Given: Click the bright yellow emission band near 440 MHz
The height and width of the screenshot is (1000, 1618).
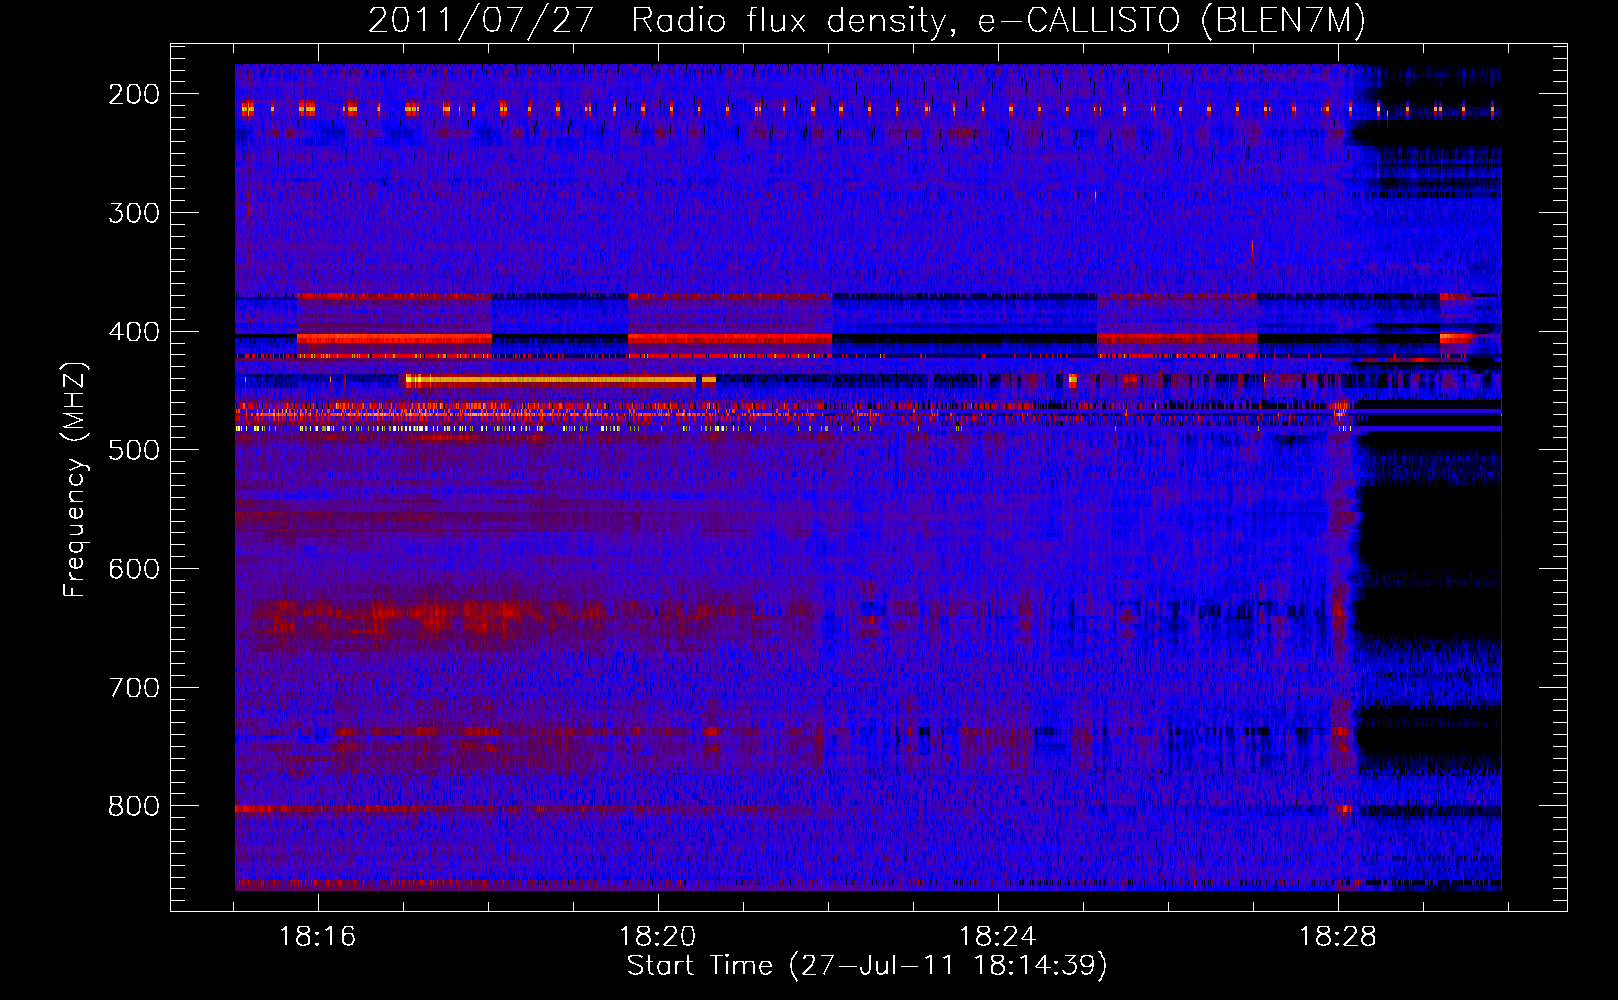Looking at the screenshot, I should [550, 380].
